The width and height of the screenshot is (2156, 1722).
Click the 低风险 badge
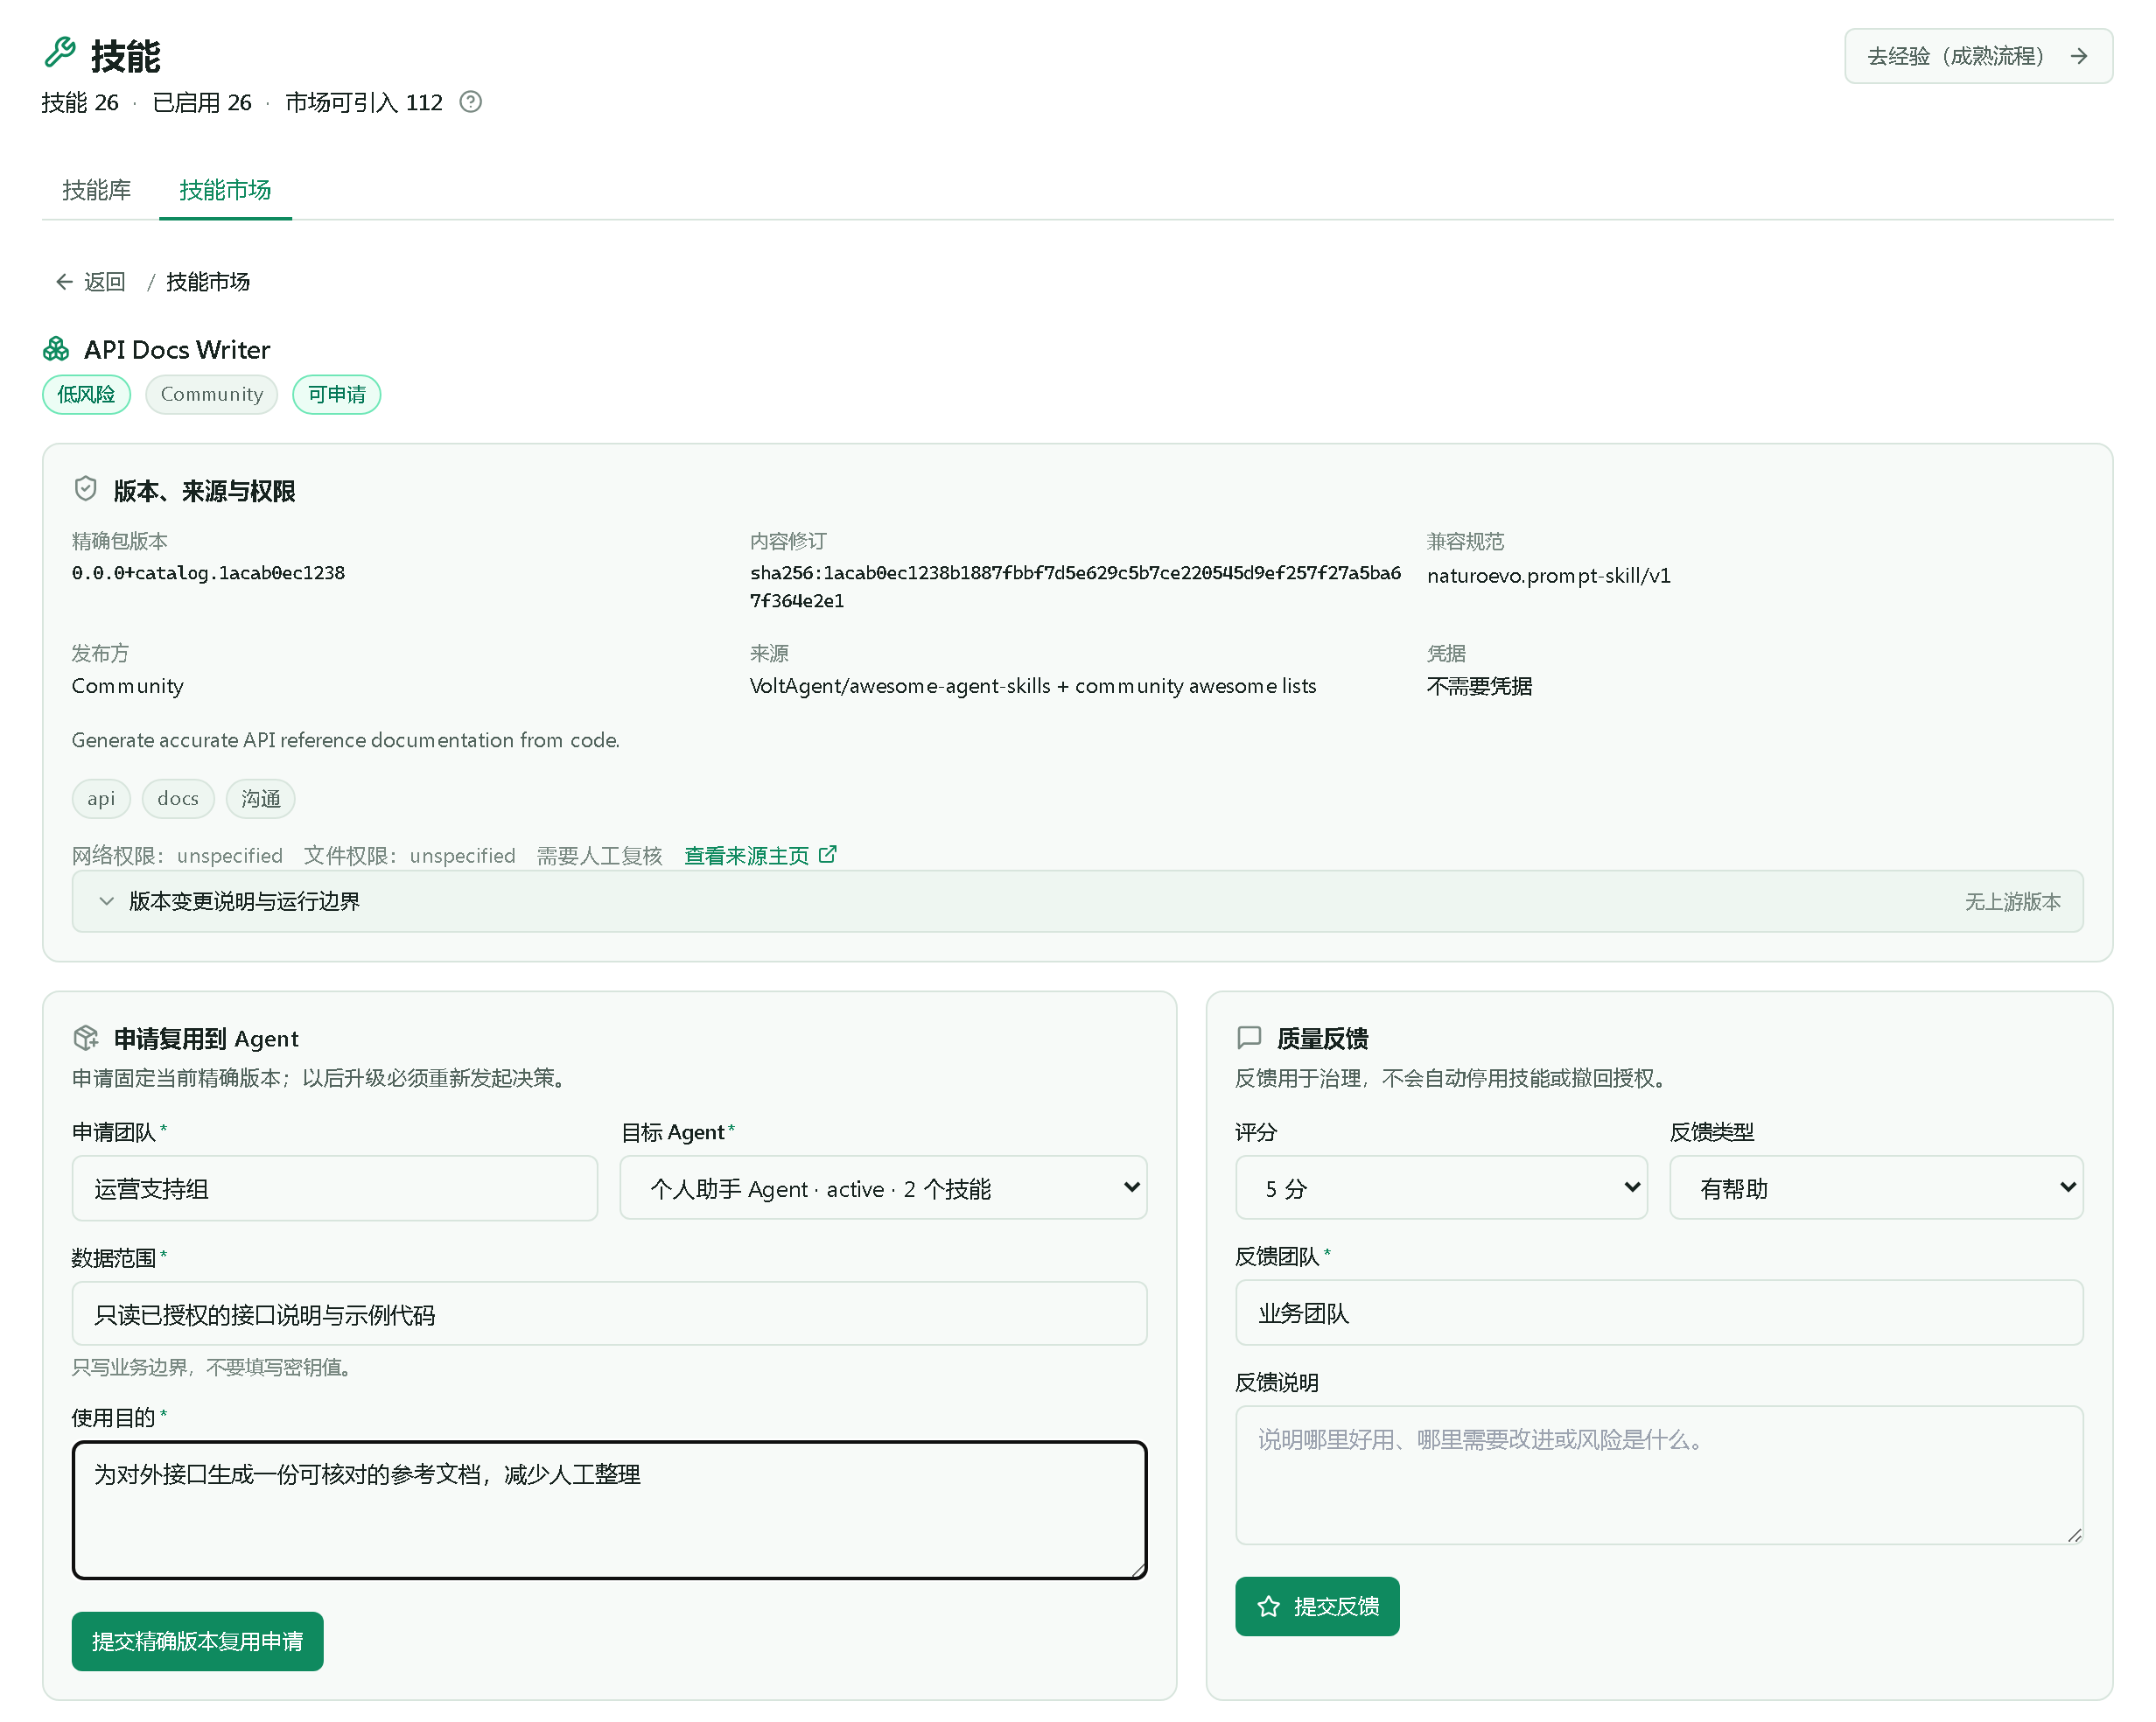pyautogui.click(x=86, y=394)
